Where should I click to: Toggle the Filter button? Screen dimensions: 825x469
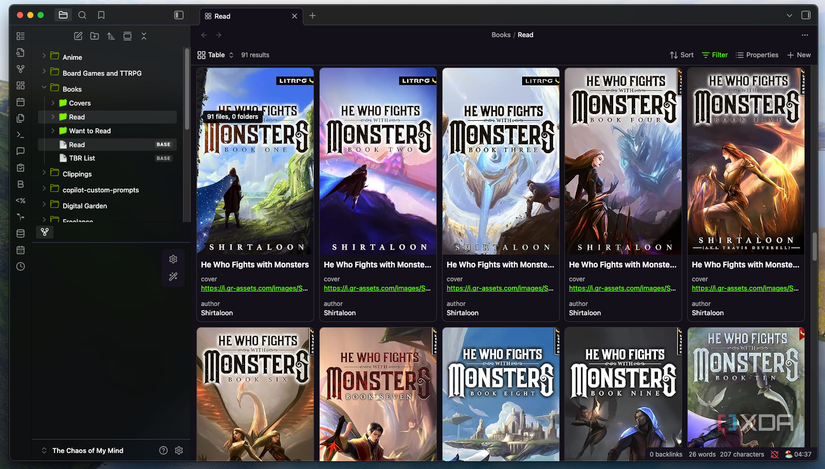[x=715, y=55]
